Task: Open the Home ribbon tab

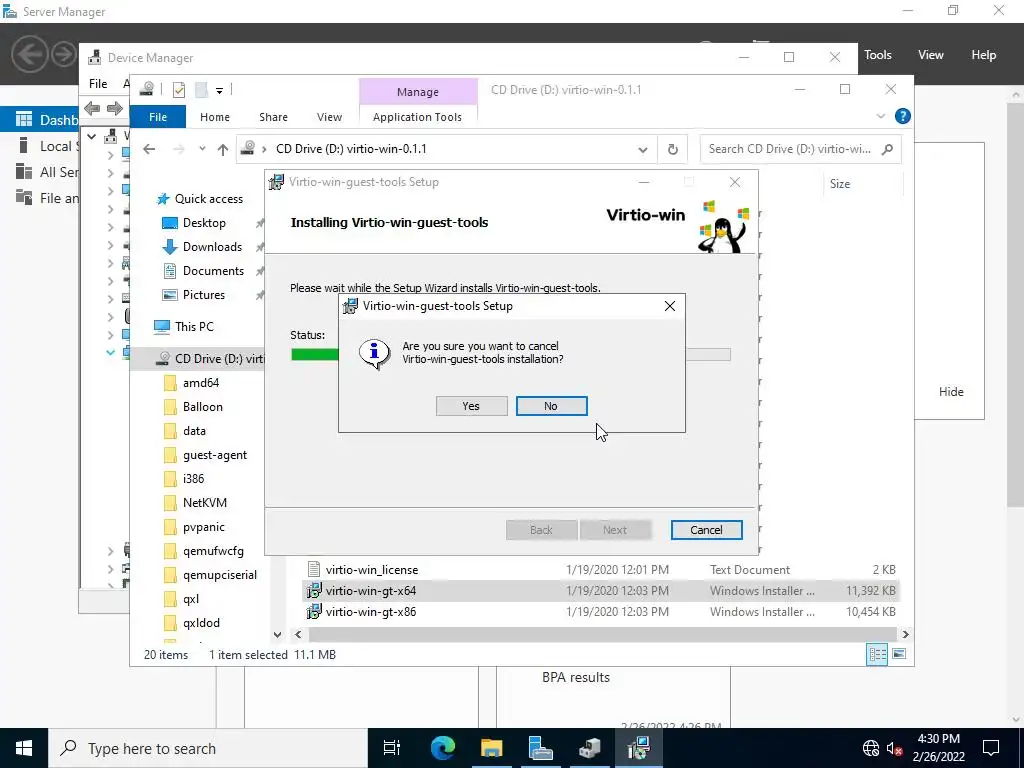Action: tap(215, 117)
